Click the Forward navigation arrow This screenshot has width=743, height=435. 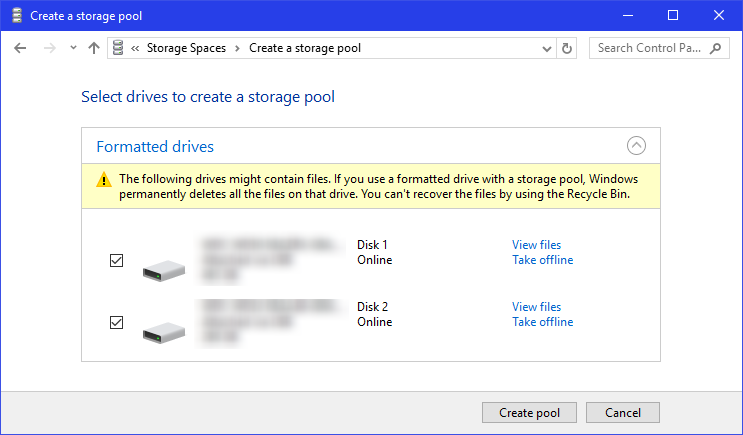click(48, 48)
